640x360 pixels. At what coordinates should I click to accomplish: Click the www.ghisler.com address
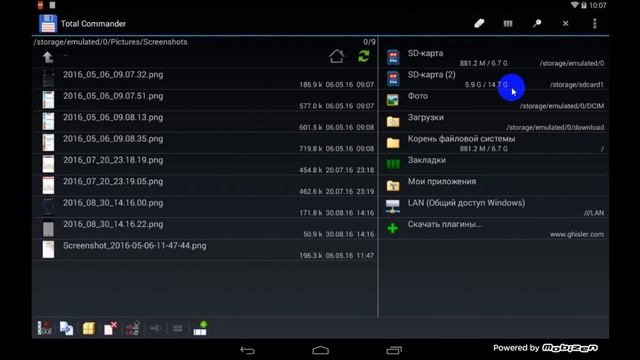click(x=577, y=234)
